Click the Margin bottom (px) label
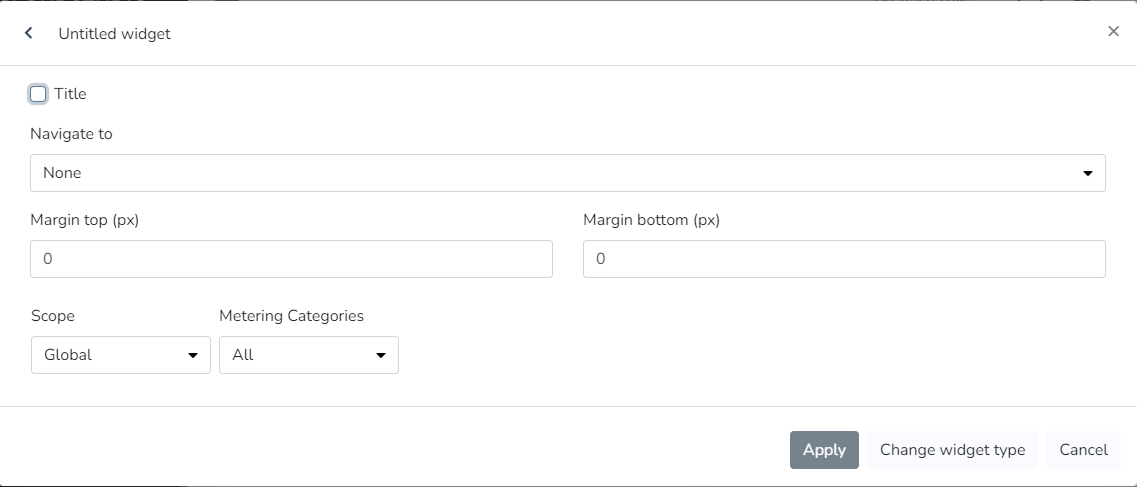Screen dimensions: 1137x487 (651, 220)
